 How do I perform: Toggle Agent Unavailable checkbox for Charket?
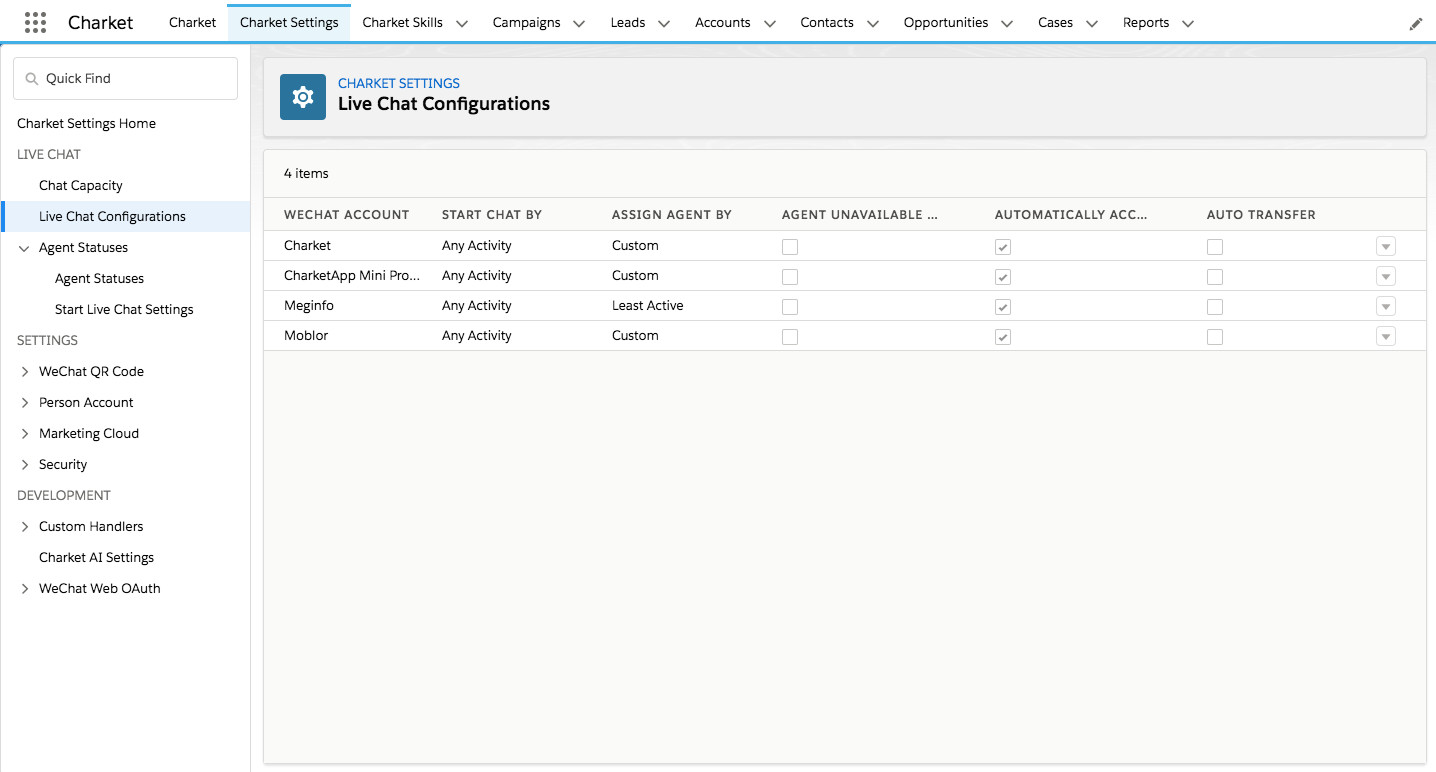click(790, 247)
